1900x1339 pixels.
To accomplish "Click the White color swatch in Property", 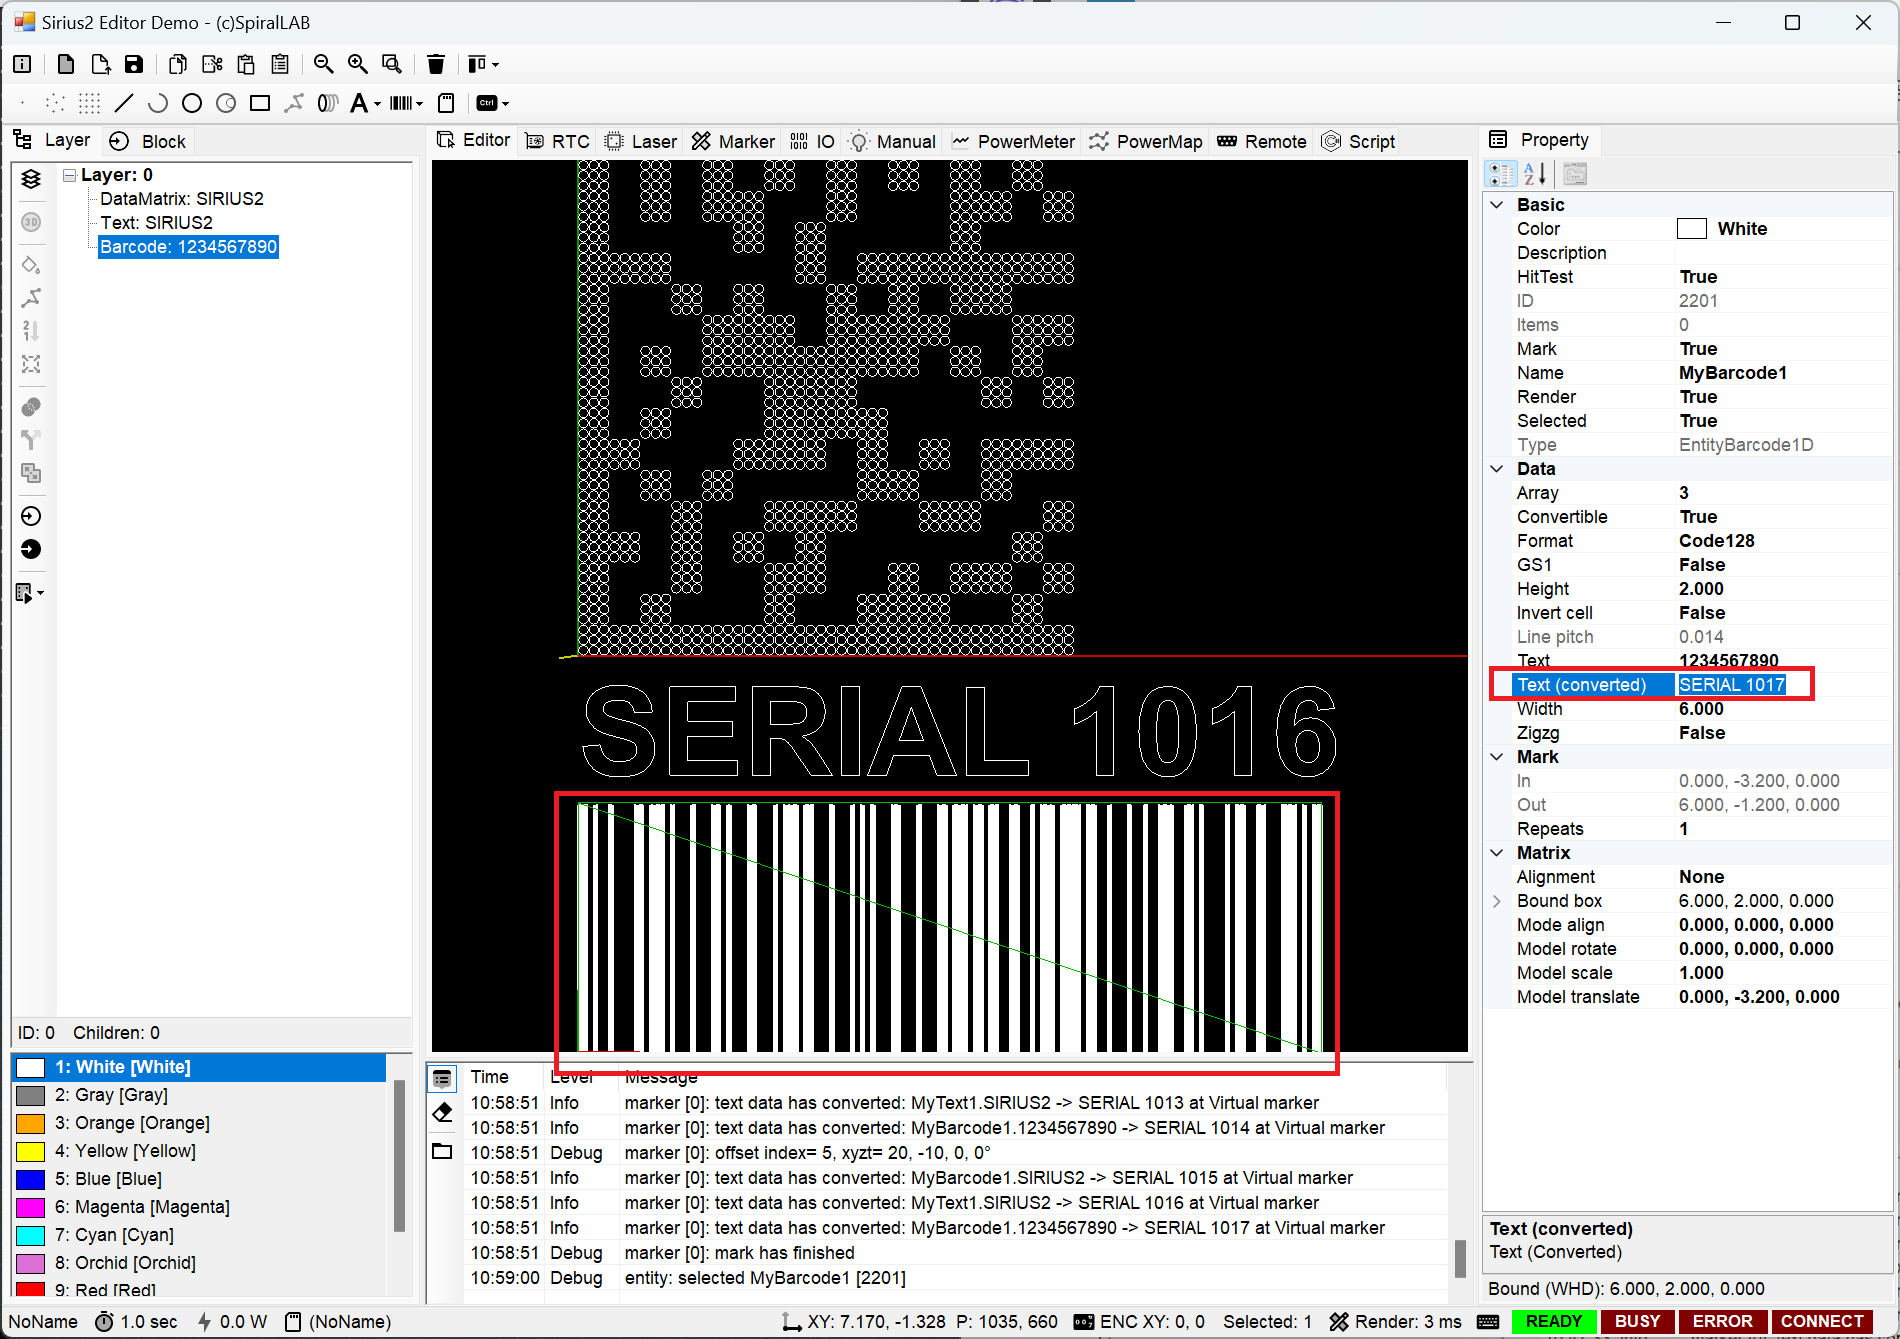I will coord(1691,229).
